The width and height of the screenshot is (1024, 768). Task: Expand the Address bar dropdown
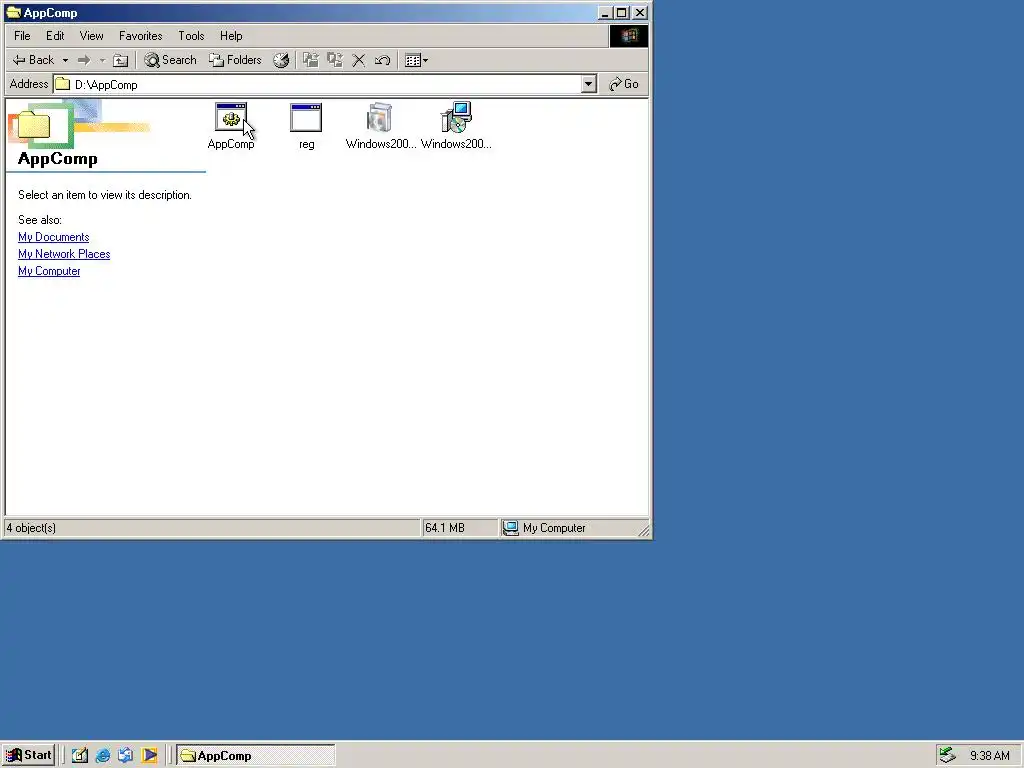pyautogui.click(x=588, y=84)
